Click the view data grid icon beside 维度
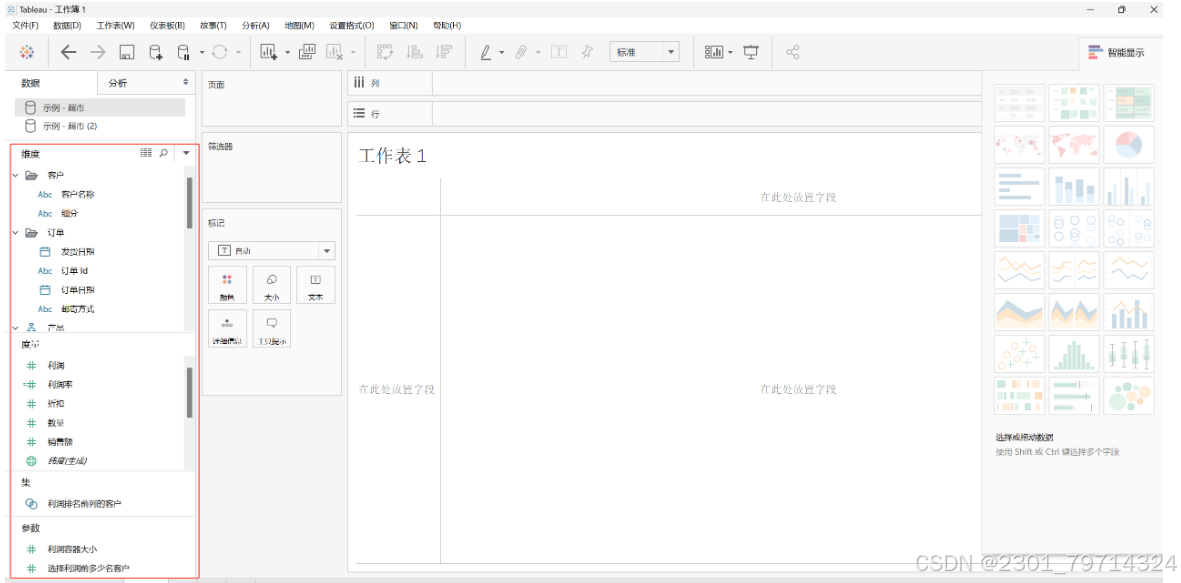This screenshot has height=583, width=1181. [146, 153]
